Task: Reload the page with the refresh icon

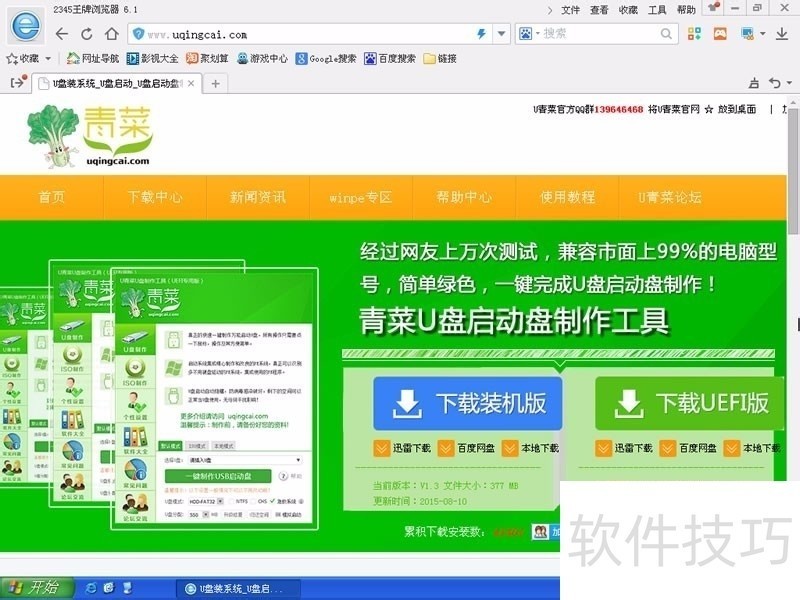Action: pyautogui.click(x=87, y=34)
